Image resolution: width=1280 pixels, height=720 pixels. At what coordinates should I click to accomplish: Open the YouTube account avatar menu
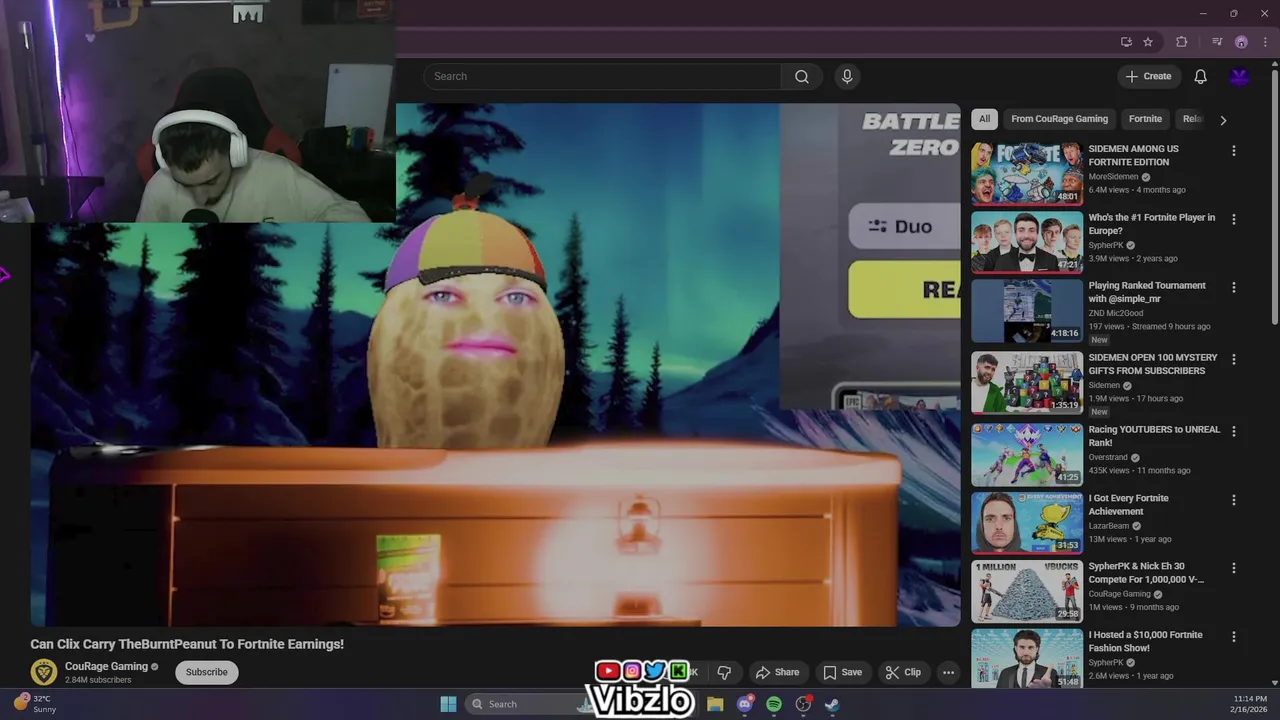click(x=1240, y=77)
